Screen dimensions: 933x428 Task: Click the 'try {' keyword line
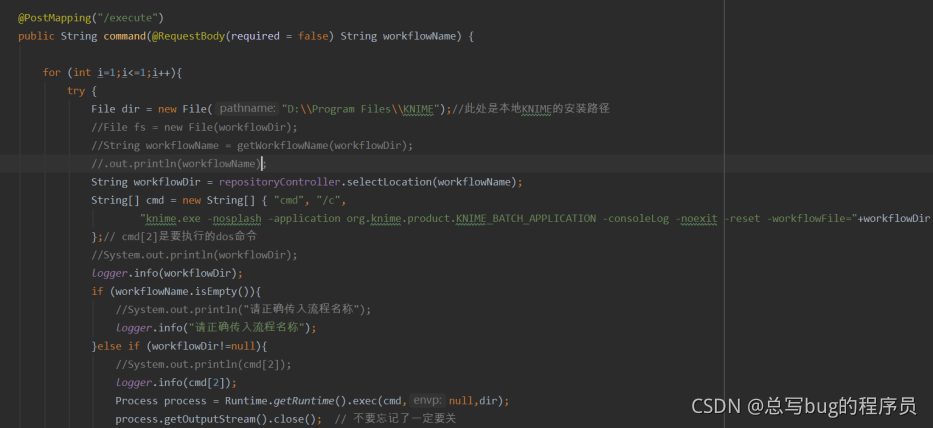tap(82, 91)
